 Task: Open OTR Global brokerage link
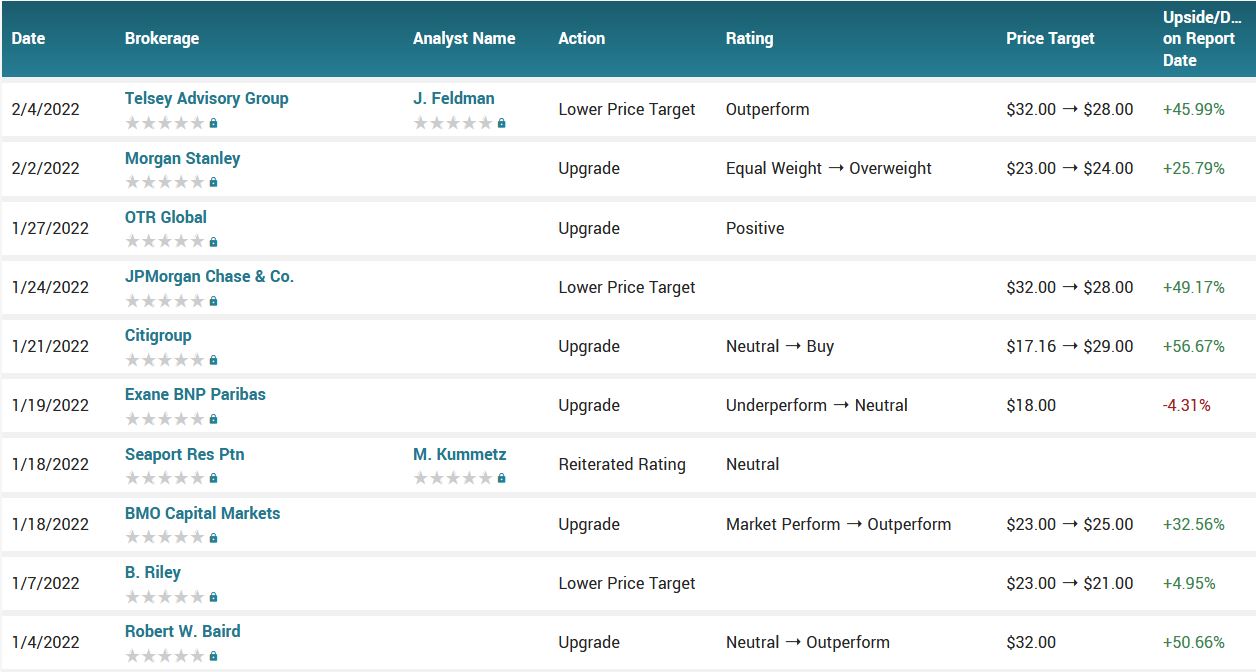(x=166, y=217)
